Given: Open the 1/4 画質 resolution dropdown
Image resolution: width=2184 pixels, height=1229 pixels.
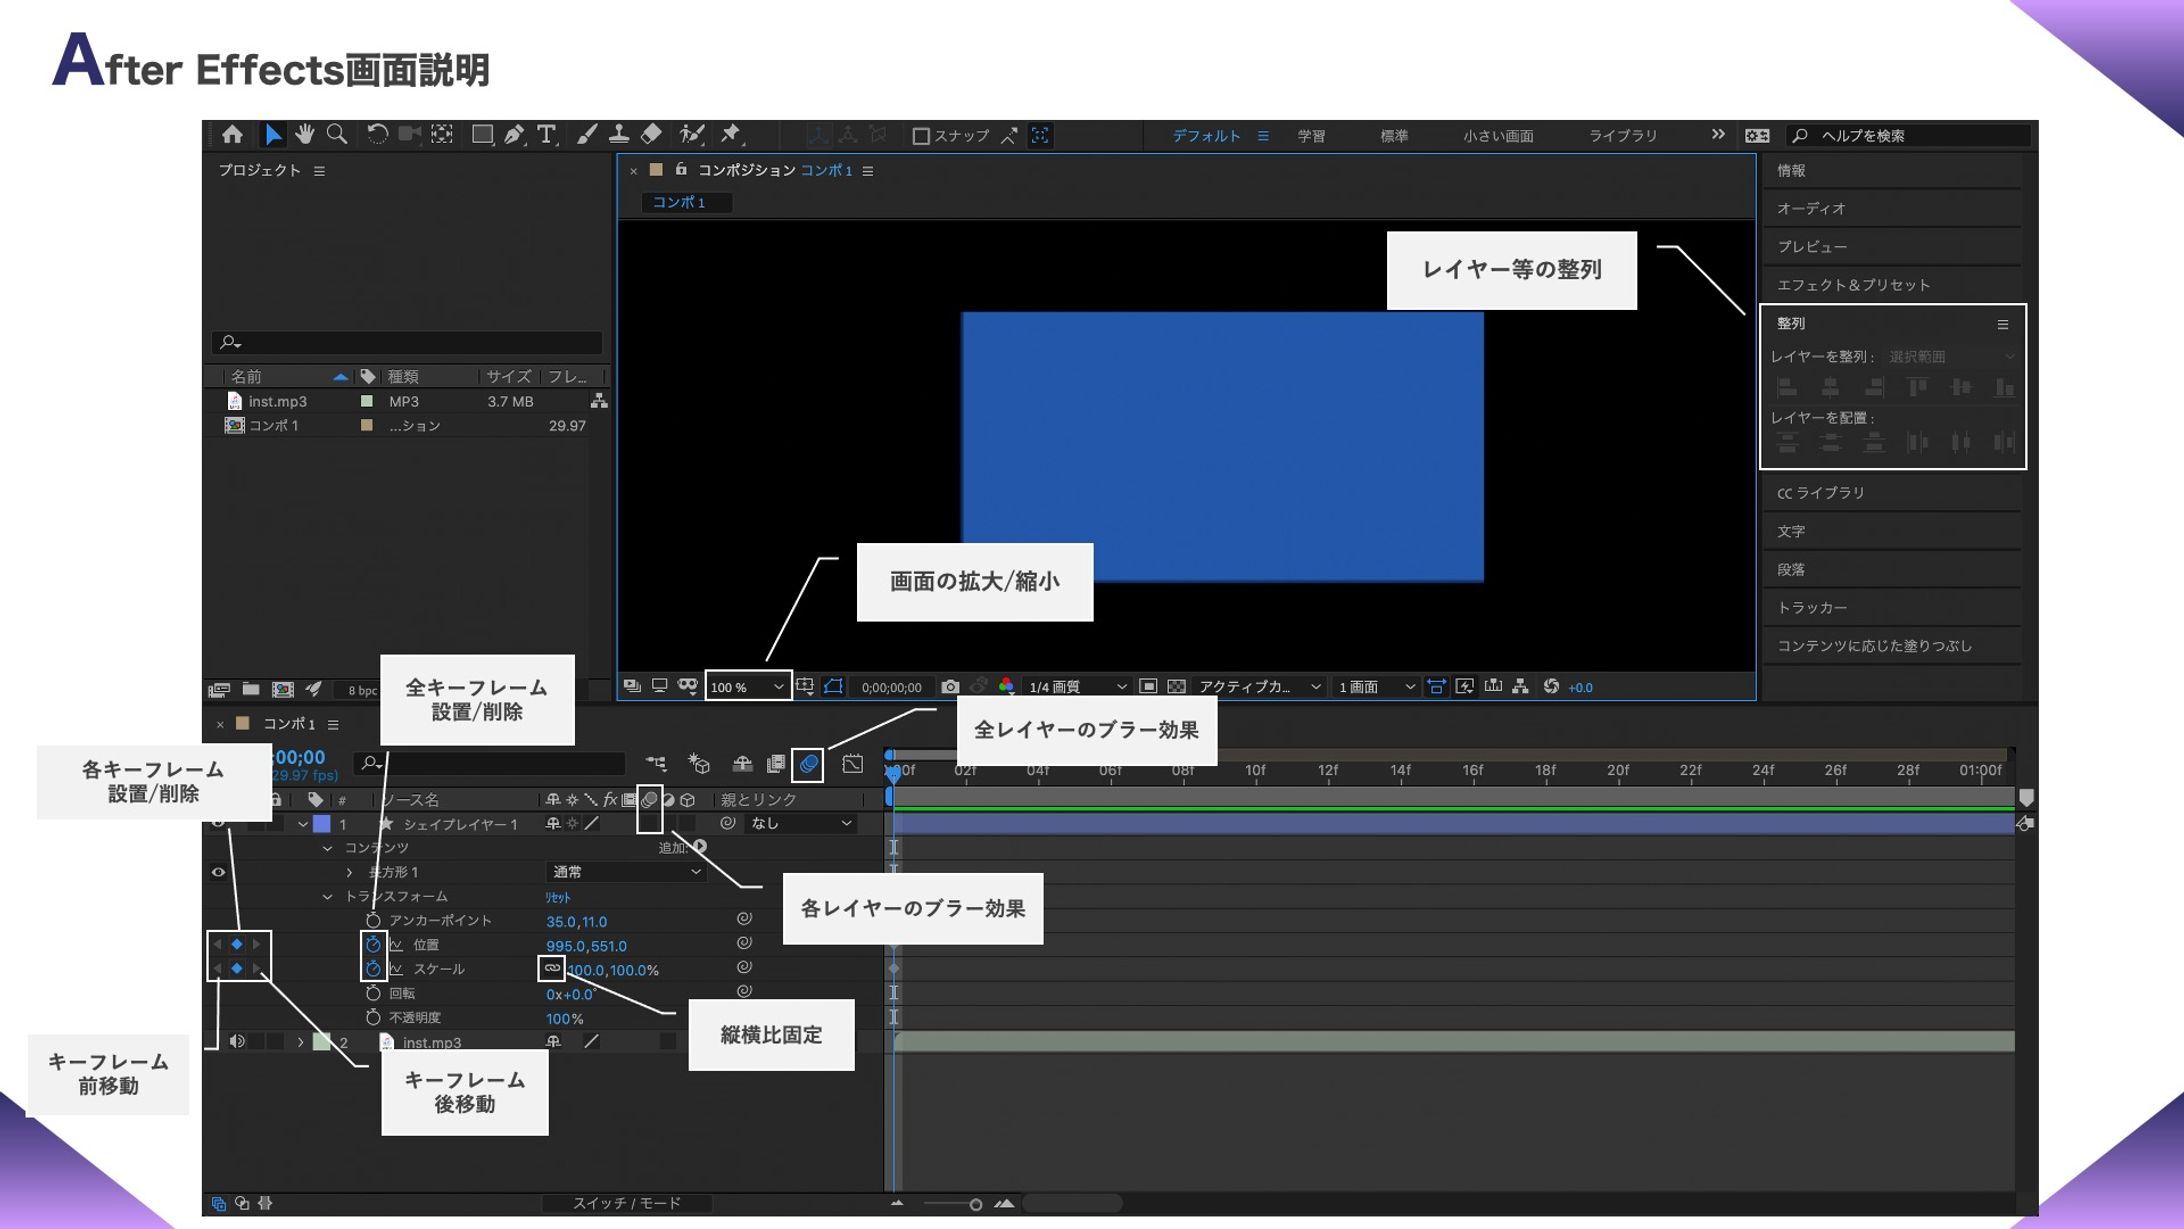Looking at the screenshot, I should click(x=1077, y=686).
